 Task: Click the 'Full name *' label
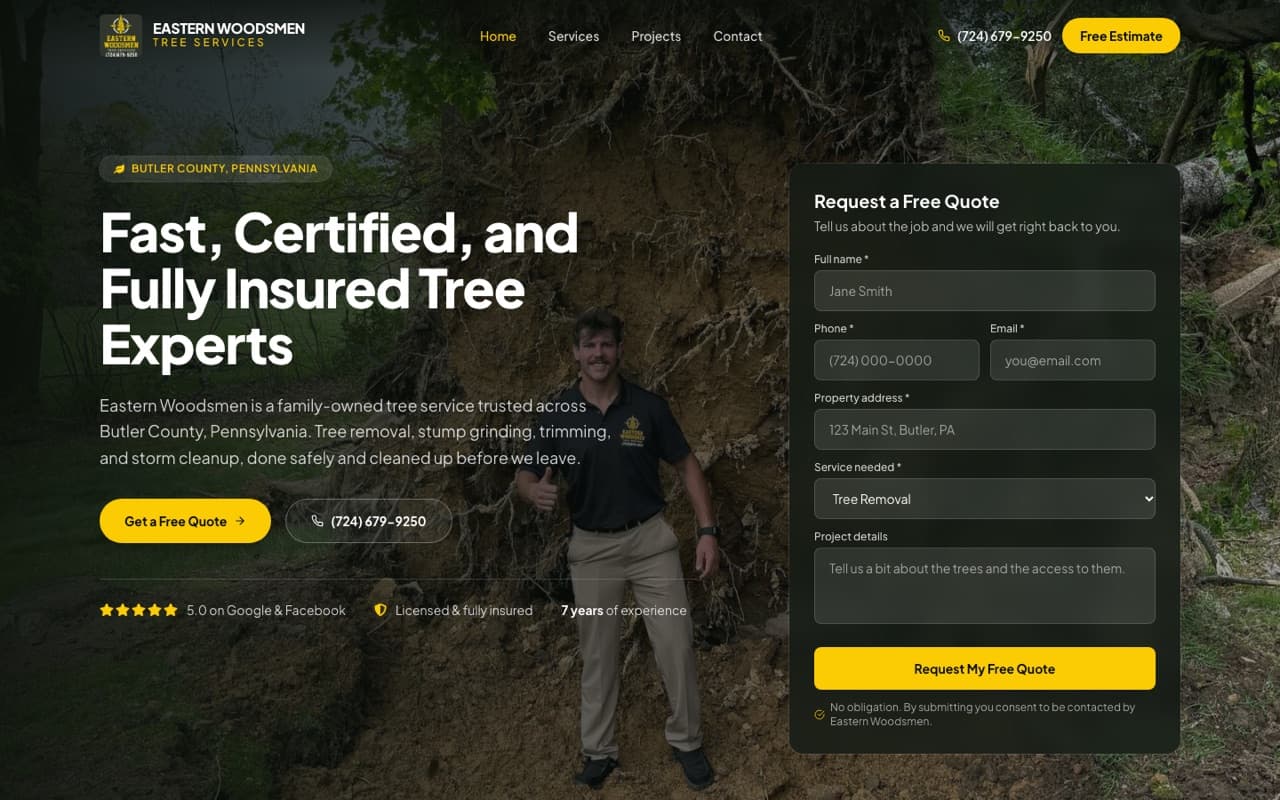[841, 259]
